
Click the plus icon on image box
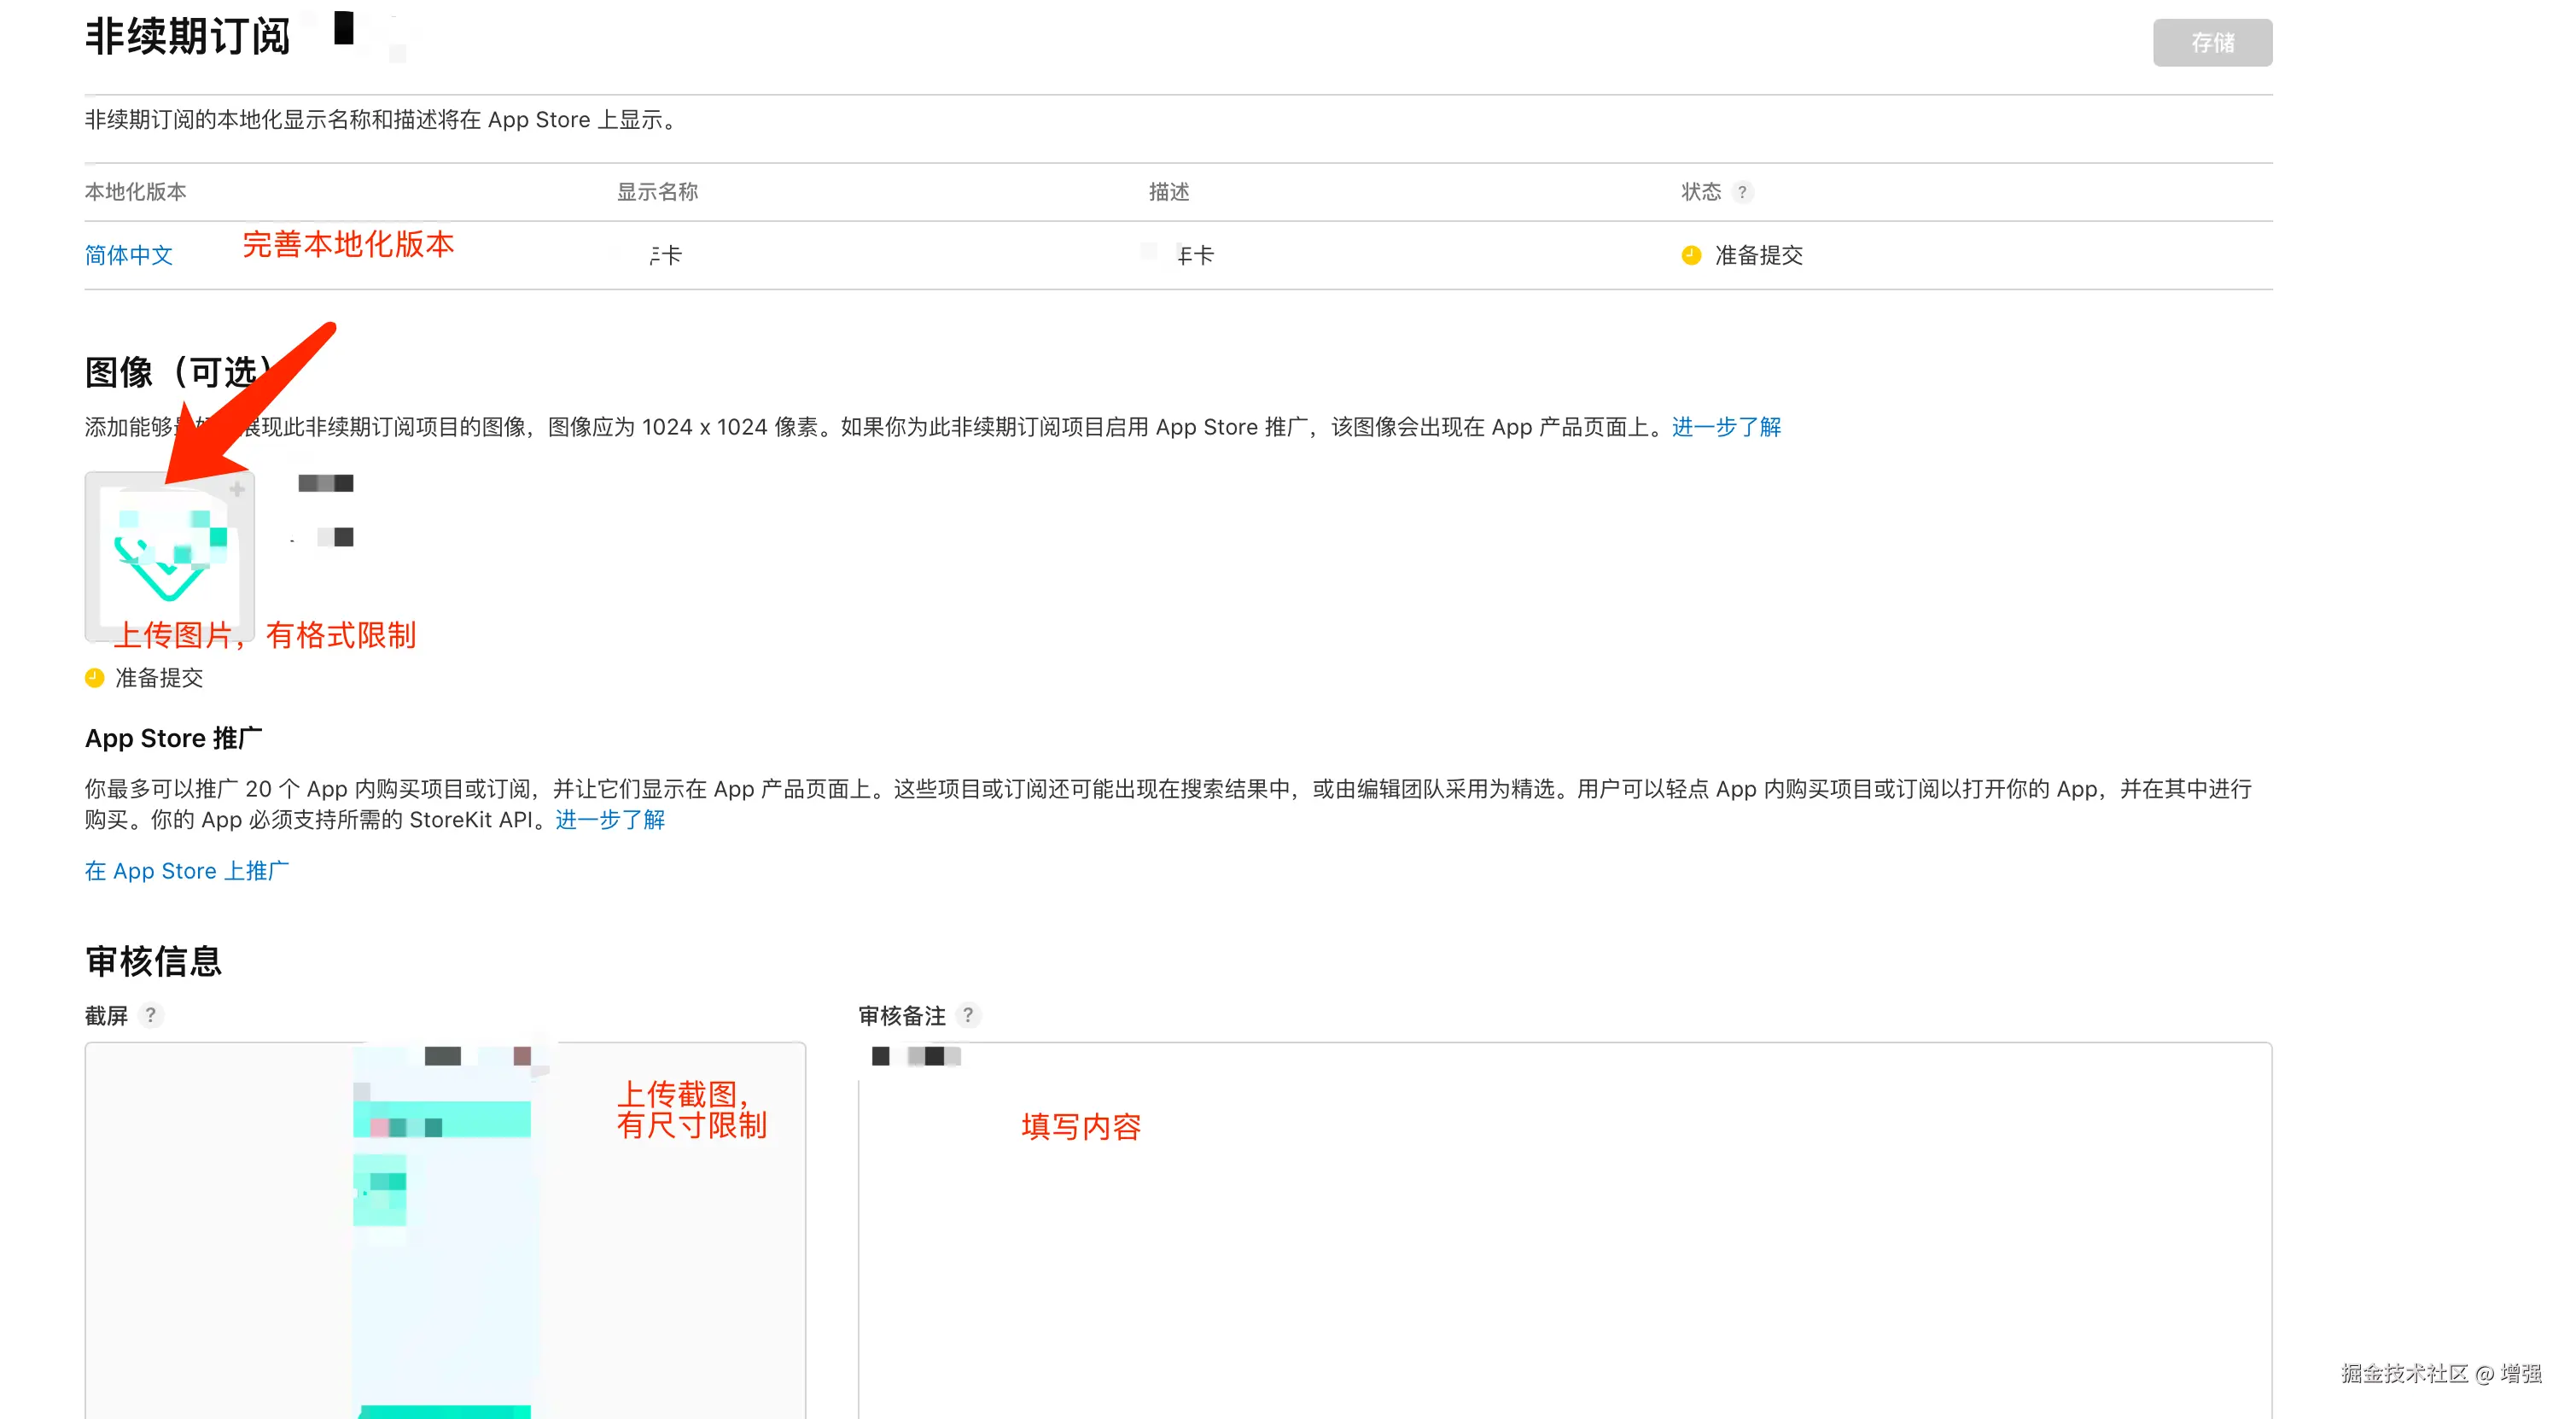[x=237, y=489]
